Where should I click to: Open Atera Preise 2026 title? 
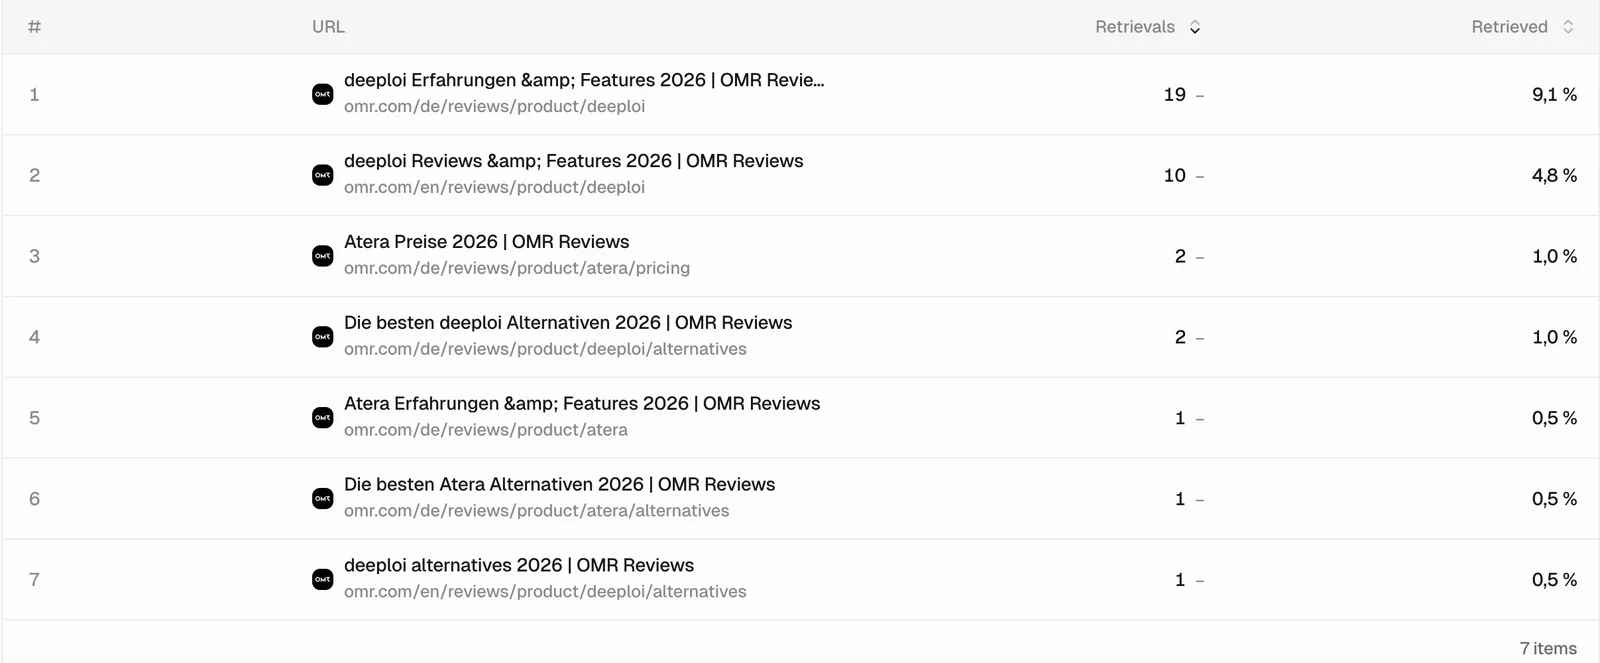point(486,242)
